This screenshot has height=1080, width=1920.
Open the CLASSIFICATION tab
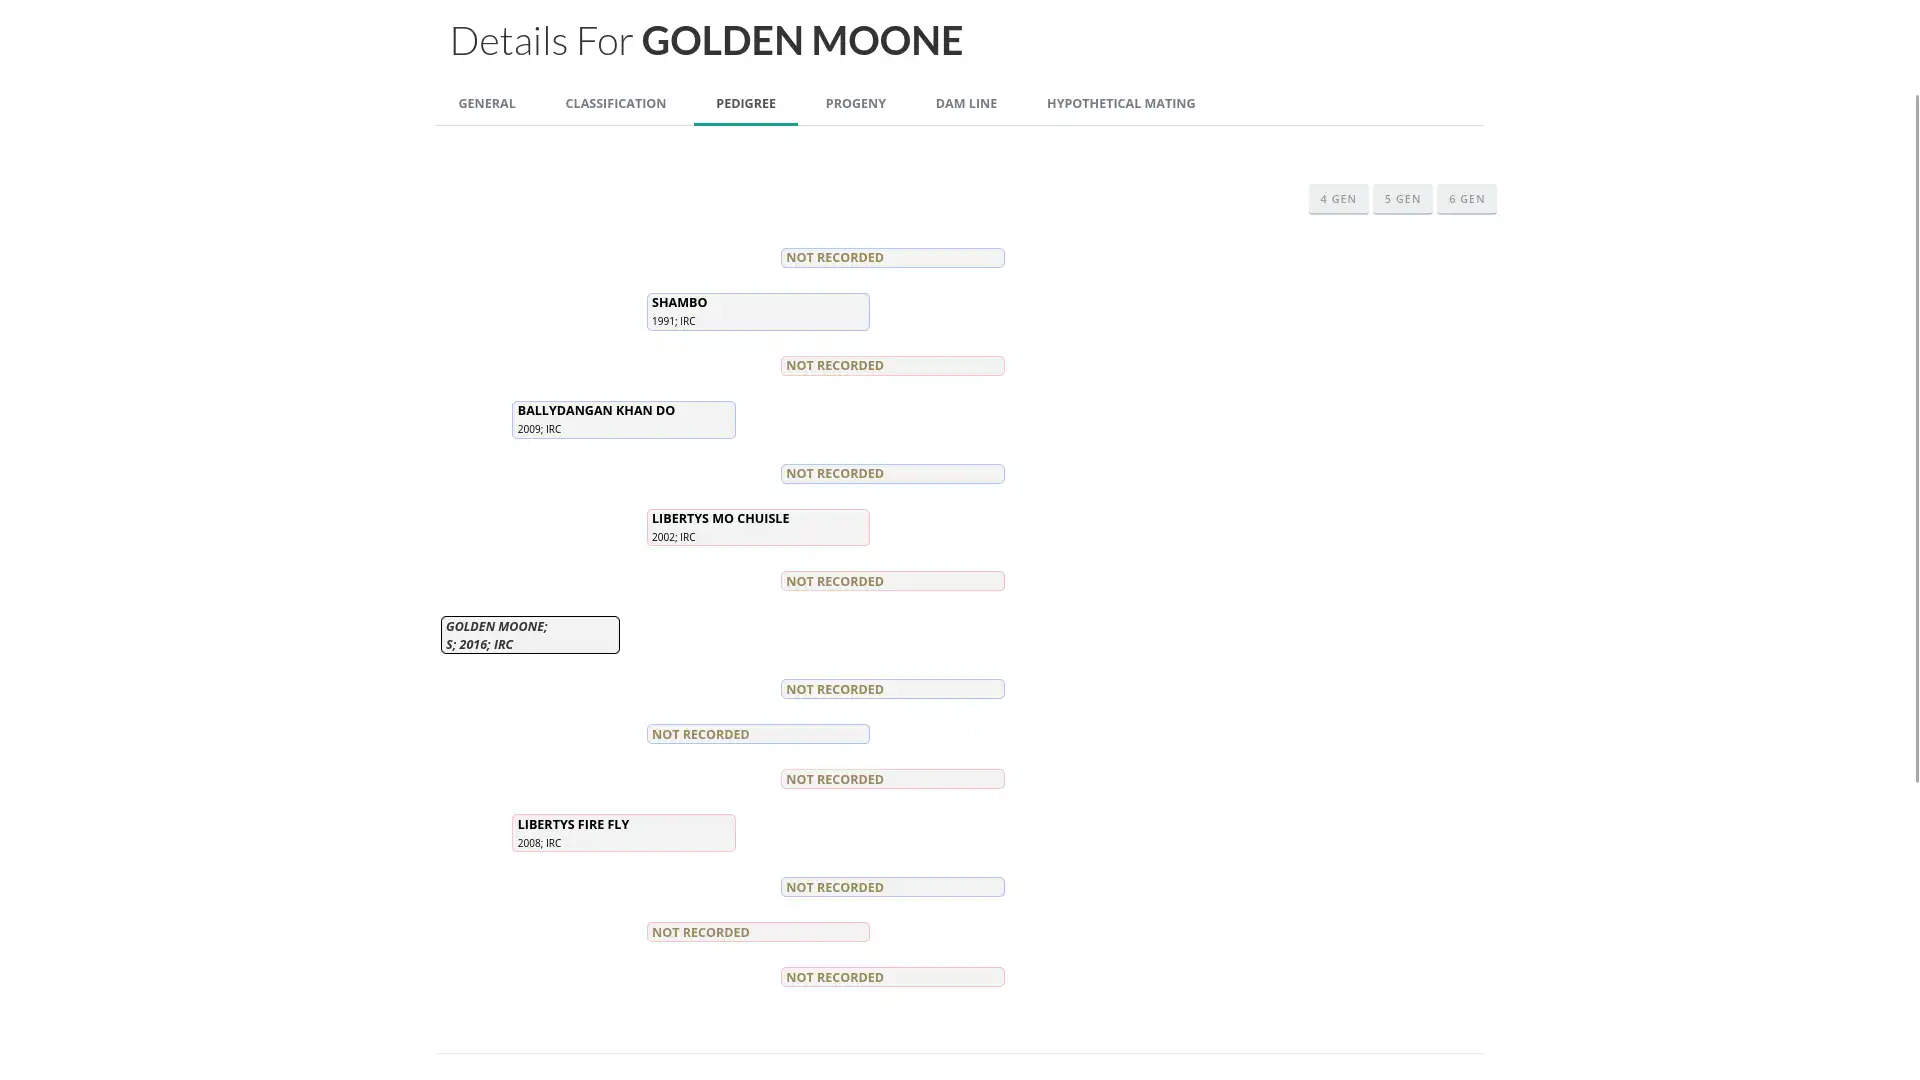[615, 103]
